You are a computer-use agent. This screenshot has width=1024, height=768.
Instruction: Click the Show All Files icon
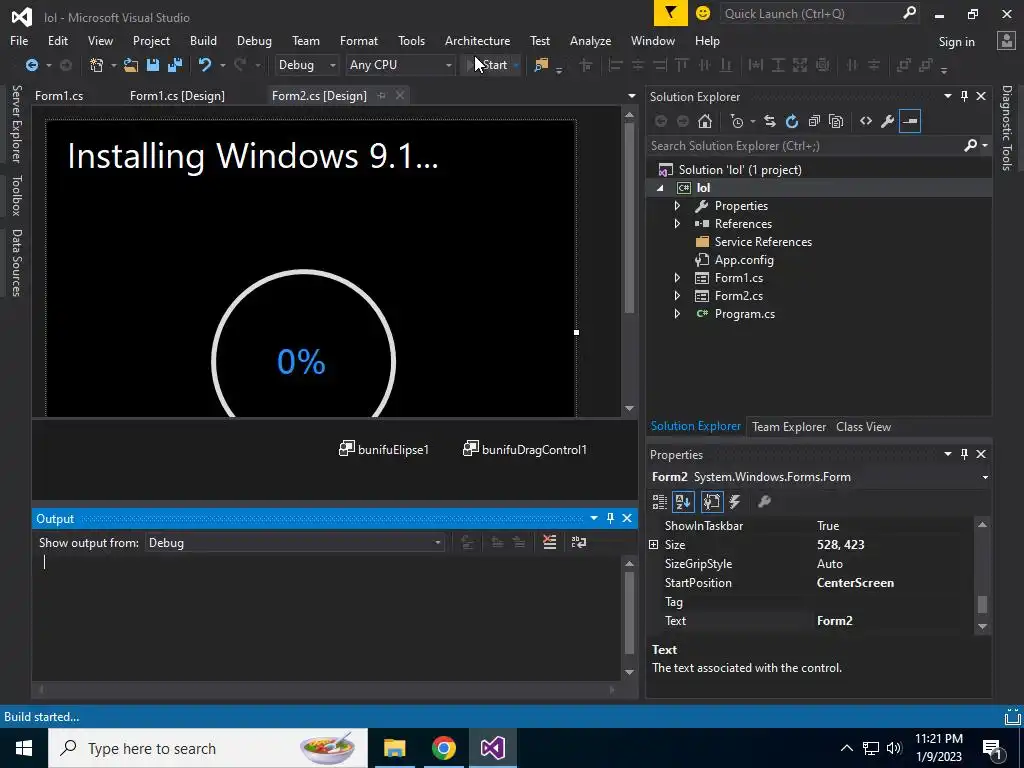[836, 121]
